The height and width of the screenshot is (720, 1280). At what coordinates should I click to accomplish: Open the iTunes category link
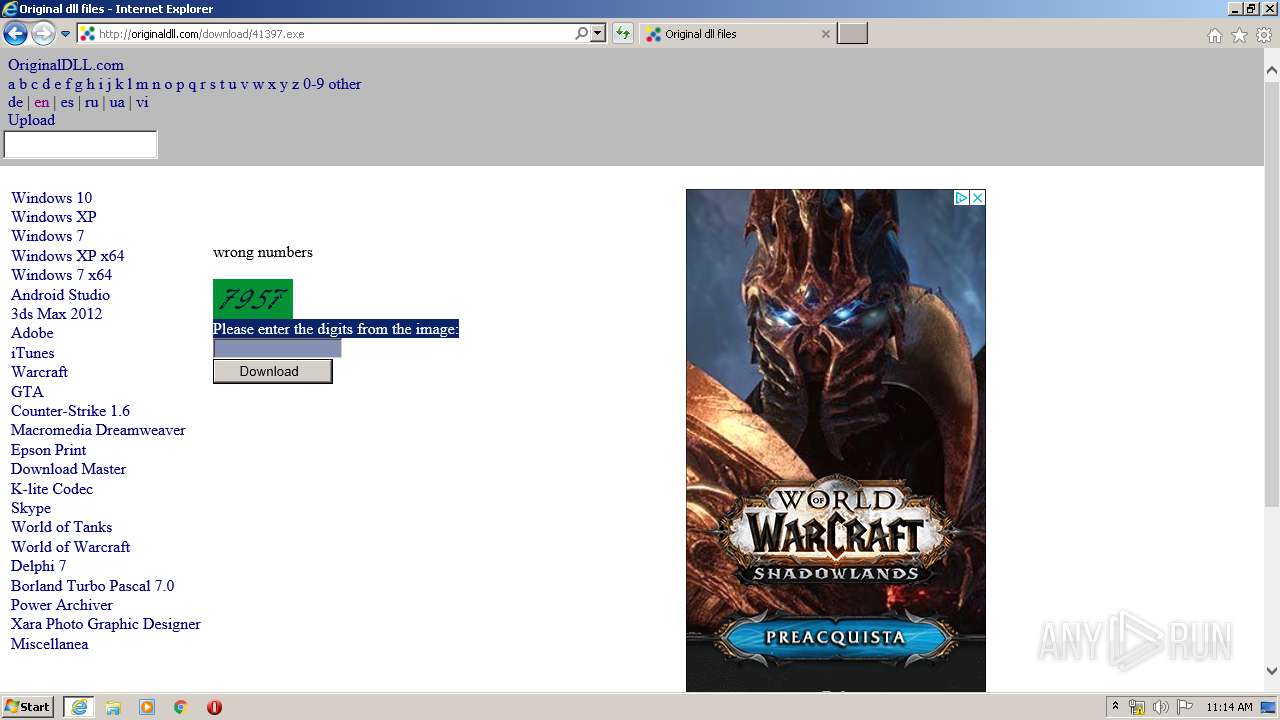point(33,353)
